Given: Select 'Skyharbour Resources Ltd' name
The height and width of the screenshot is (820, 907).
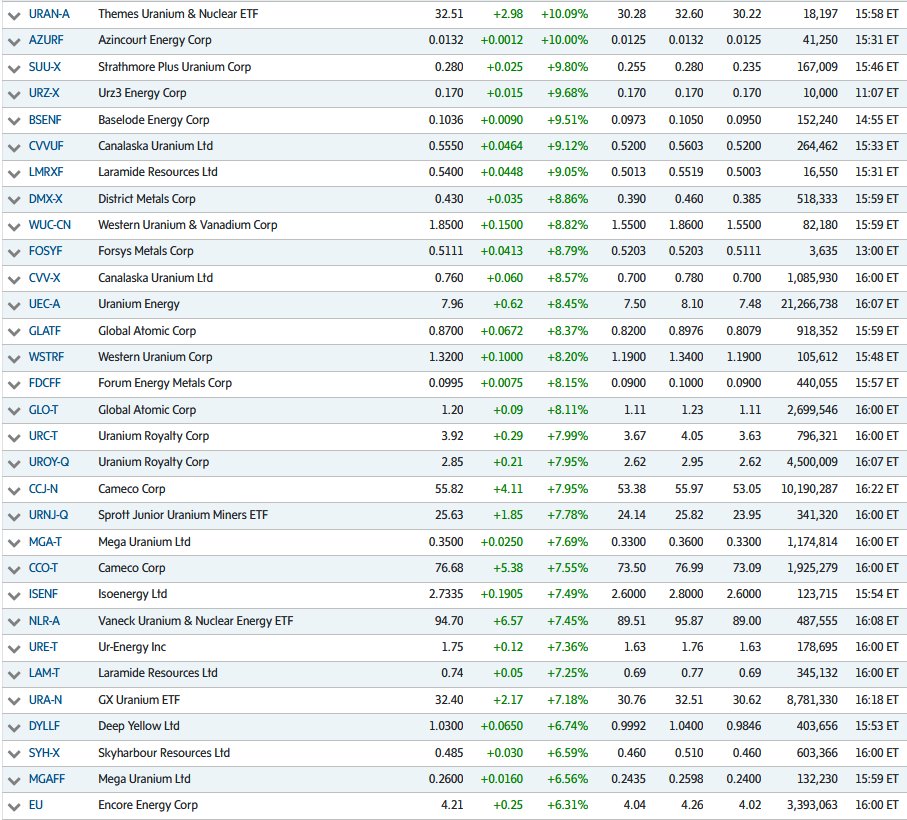Looking at the screenshot, I should (x=164, y=753).
